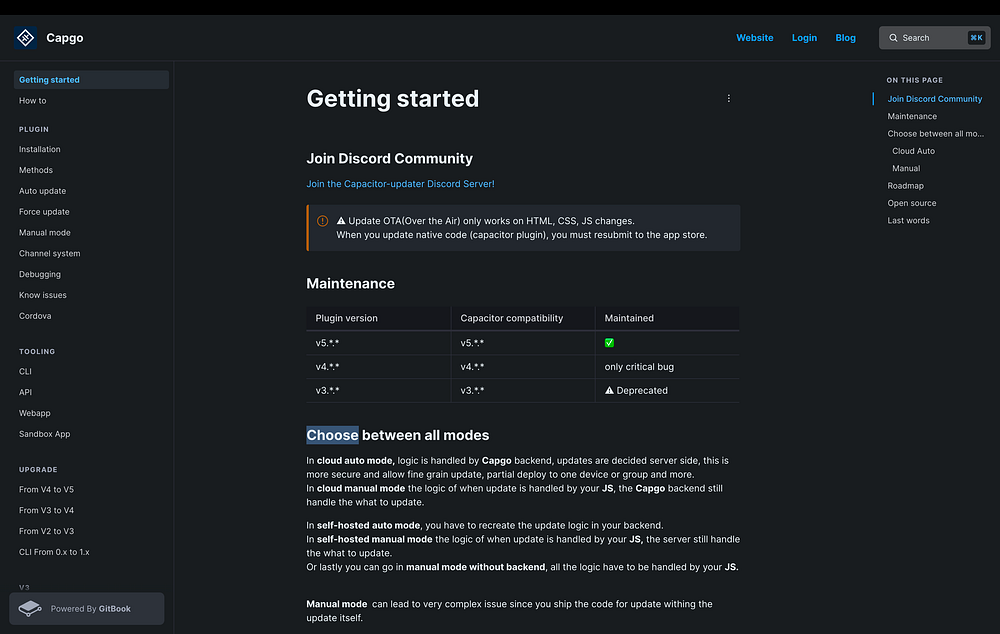
Task: Open Auto update page in sidebar
Action: (43, 191)
